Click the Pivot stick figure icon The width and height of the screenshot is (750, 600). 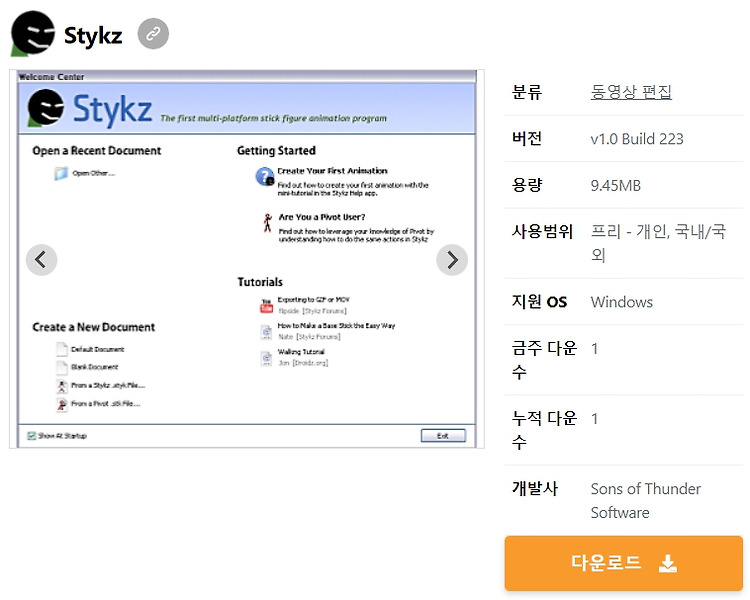[x=268, y=223]
